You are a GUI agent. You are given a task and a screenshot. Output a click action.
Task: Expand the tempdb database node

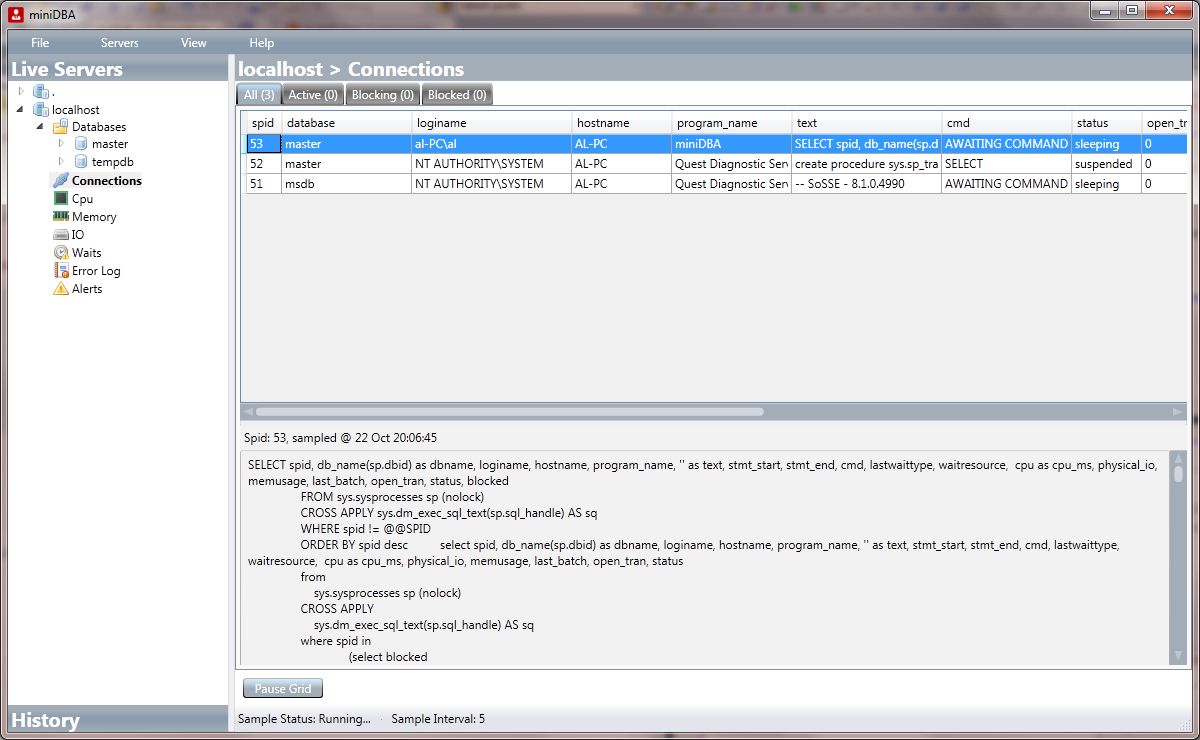point(61,161)
